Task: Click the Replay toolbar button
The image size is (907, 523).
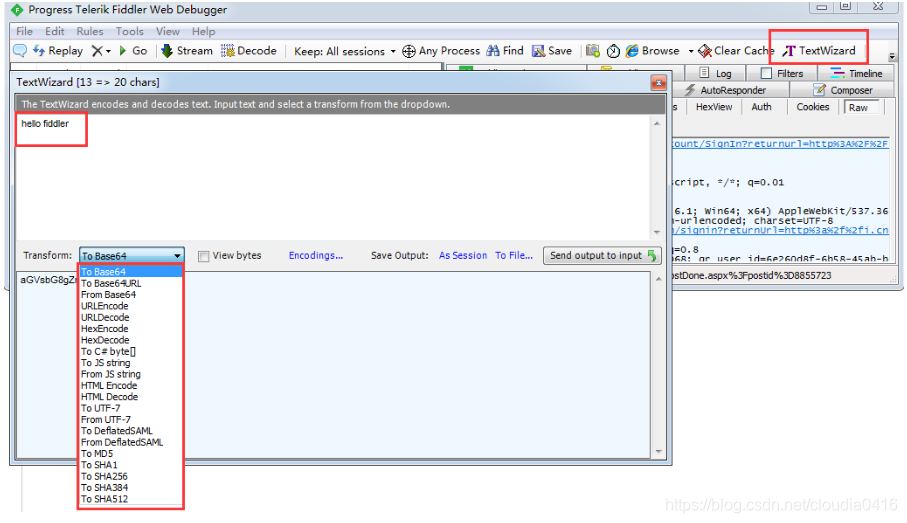Action: (x=58, y=51)
